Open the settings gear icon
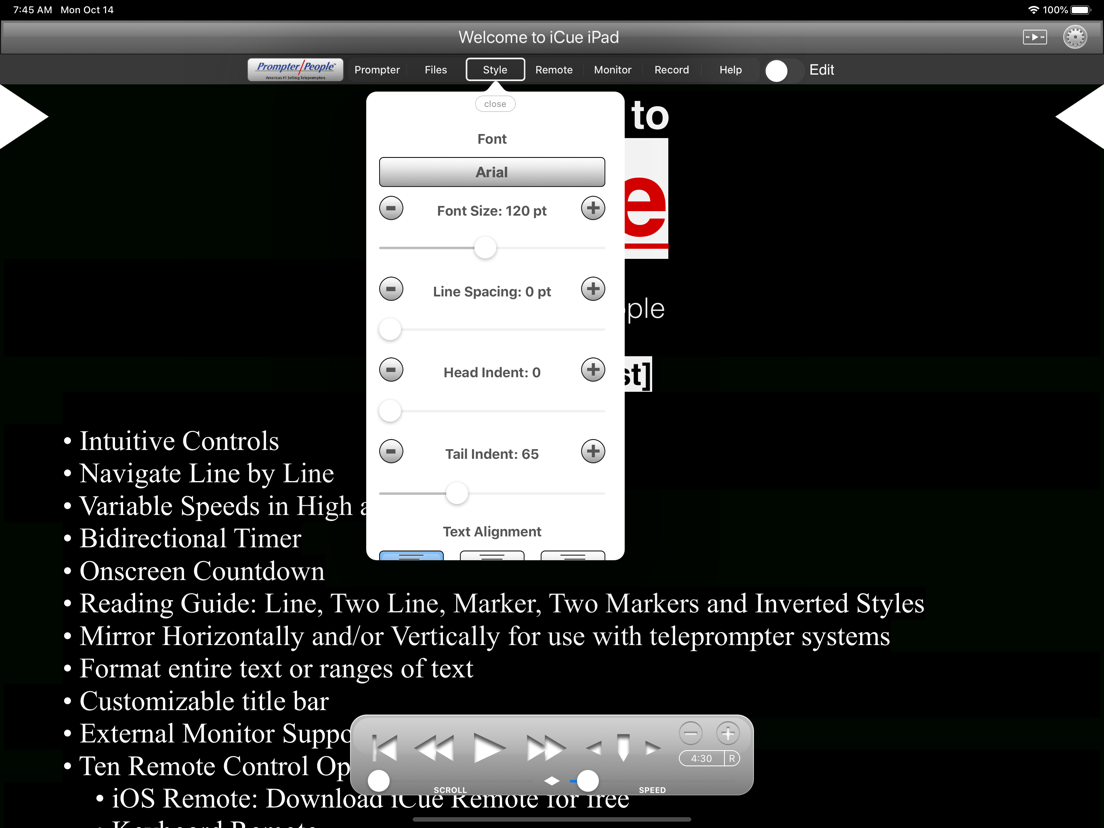The width and height of the screenshot is (1104, 828). click(x=1074, y=37)
